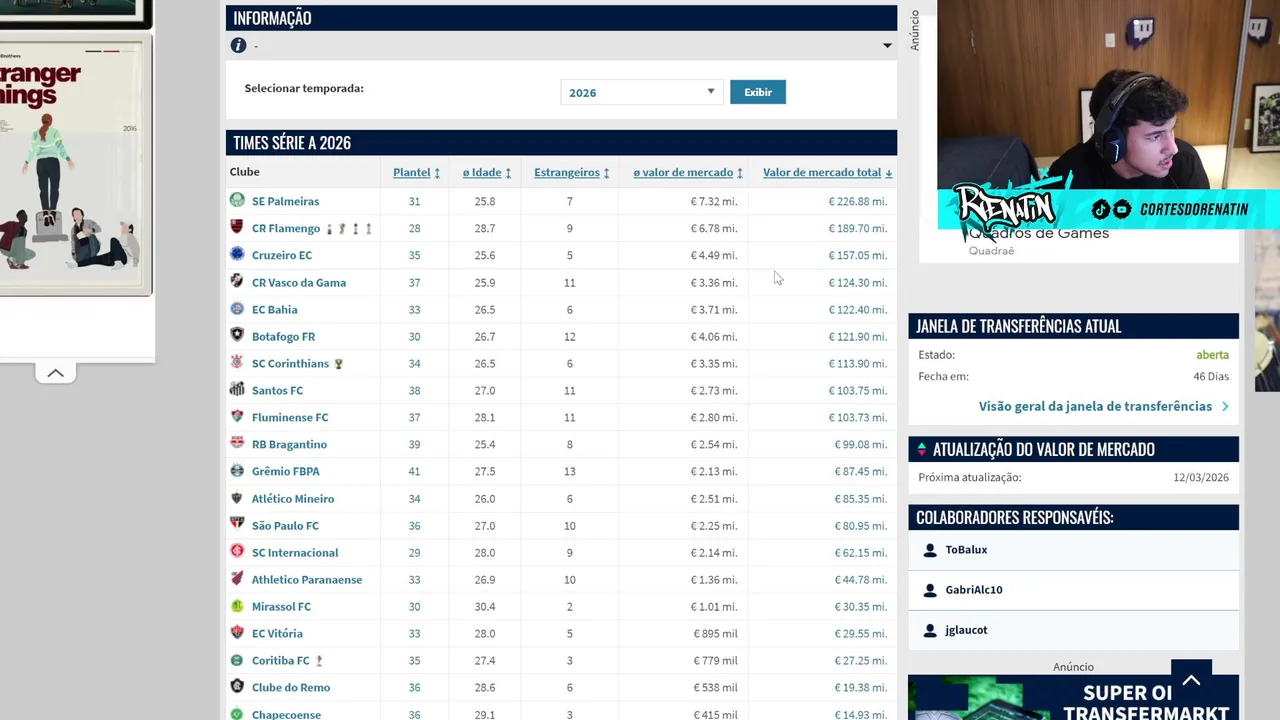Click the Cruzeiro EC crest icon
The width and height of the screenshot is (1280, 720).
(x=237, y=254)
